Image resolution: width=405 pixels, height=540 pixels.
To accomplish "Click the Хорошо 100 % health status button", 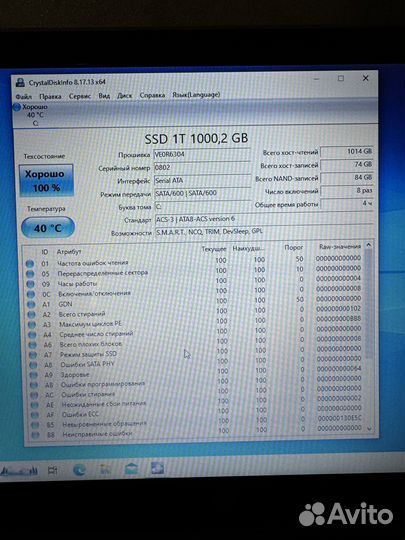I will 46,180.
